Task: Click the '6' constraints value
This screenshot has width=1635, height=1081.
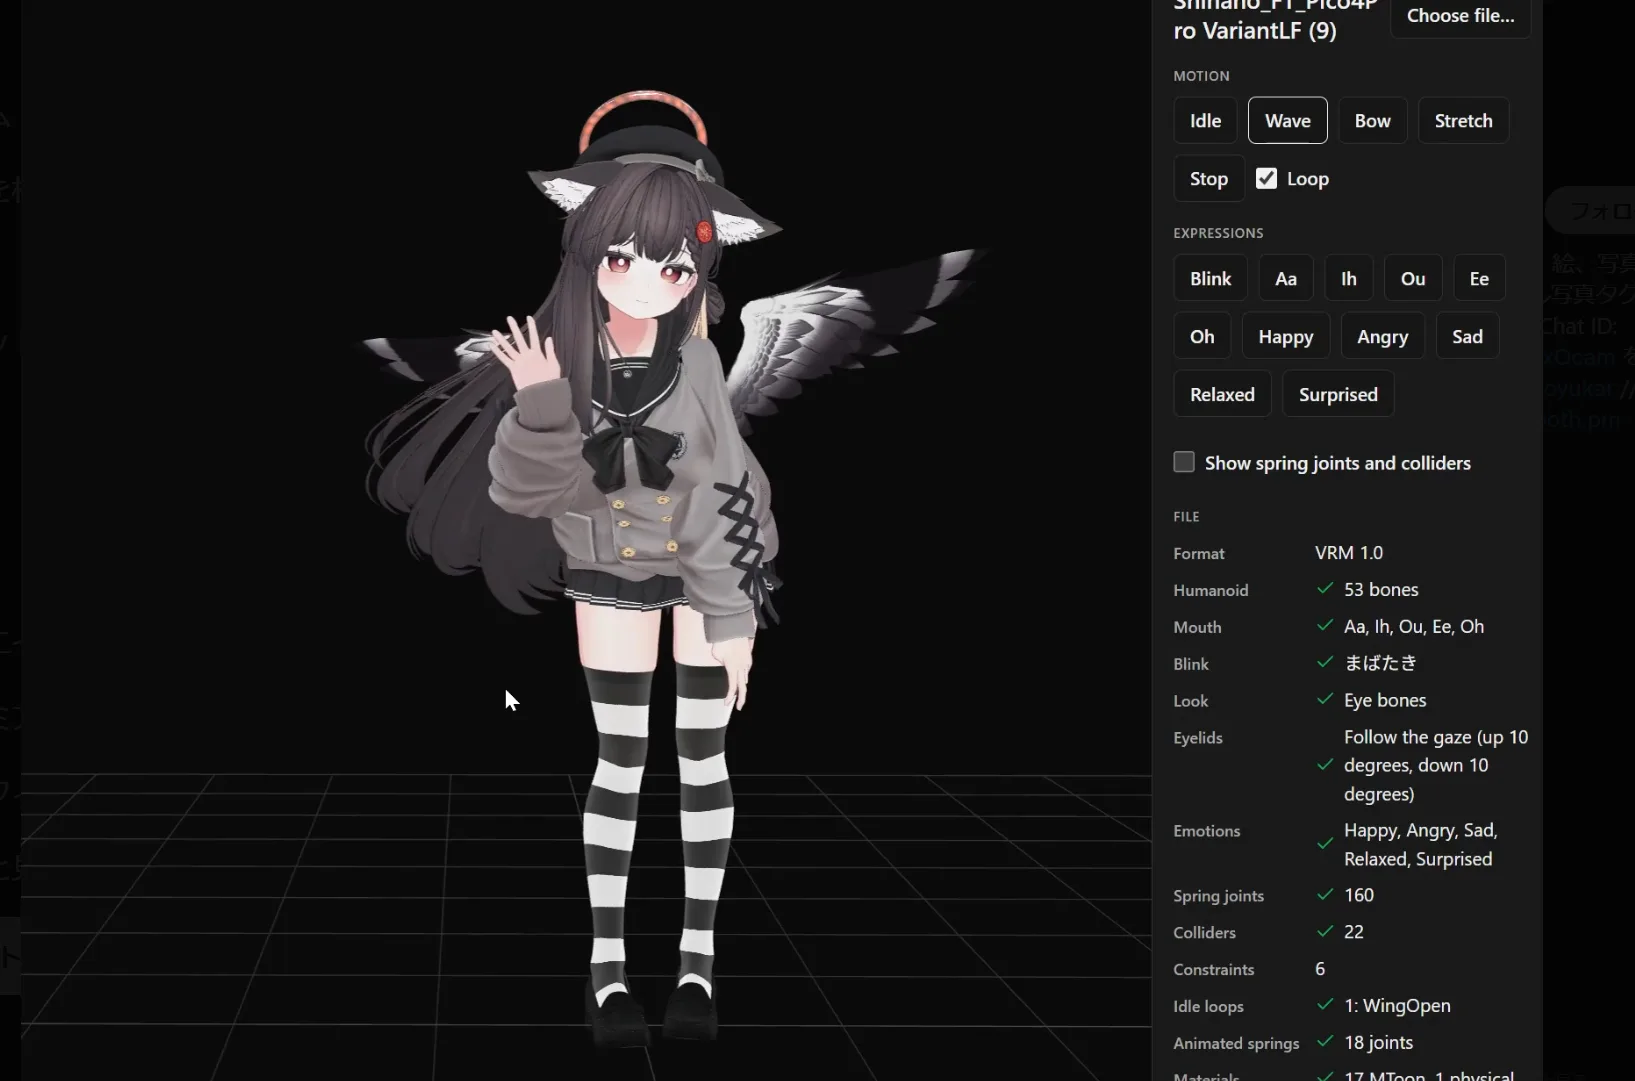Action: (1320, 969)
